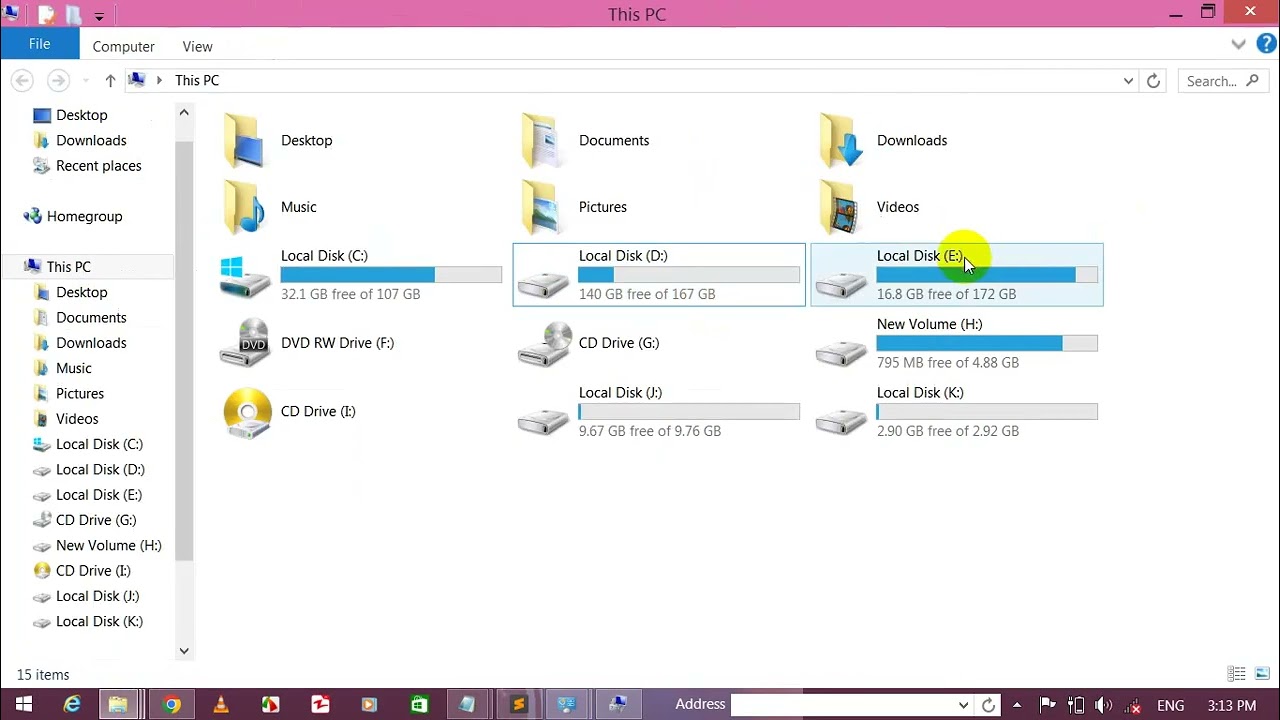Click the '2.90 GB free of 2.92 GB' text

(947, 431)
